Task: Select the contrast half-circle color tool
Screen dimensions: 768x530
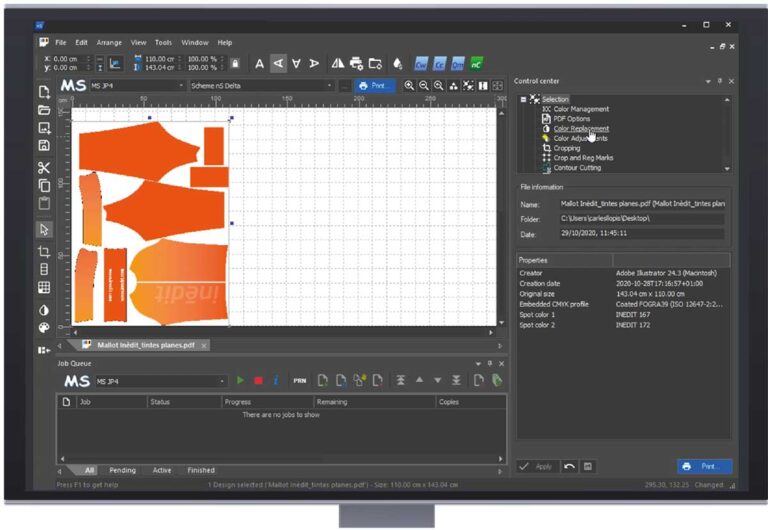Action: [x=44, y=311]
